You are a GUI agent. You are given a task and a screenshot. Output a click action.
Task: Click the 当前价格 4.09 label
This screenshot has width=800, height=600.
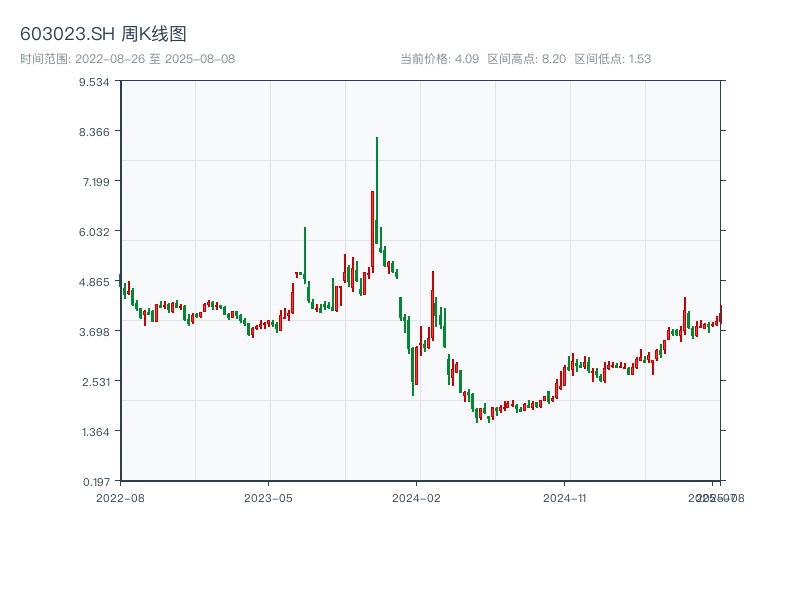[439, 59]
